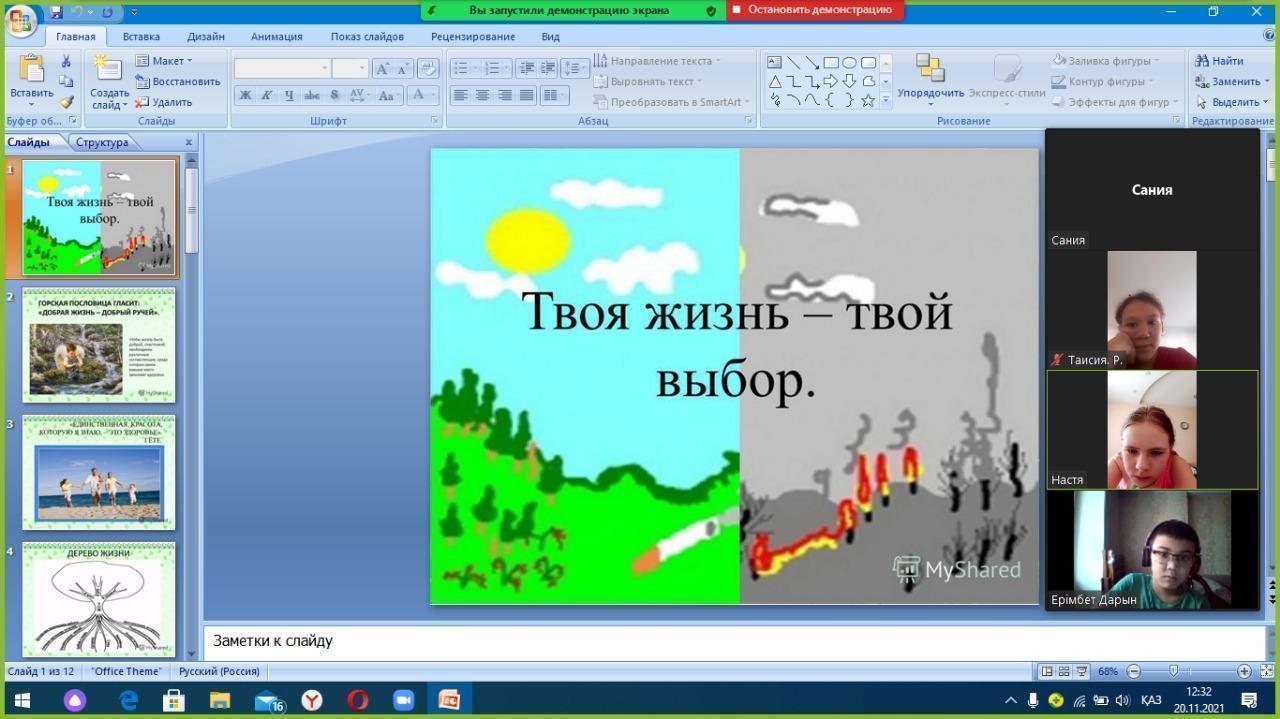This screenshot has height=719, width=1280.
Task: Select the Format Painter brush icon
Action: point(66,102)
